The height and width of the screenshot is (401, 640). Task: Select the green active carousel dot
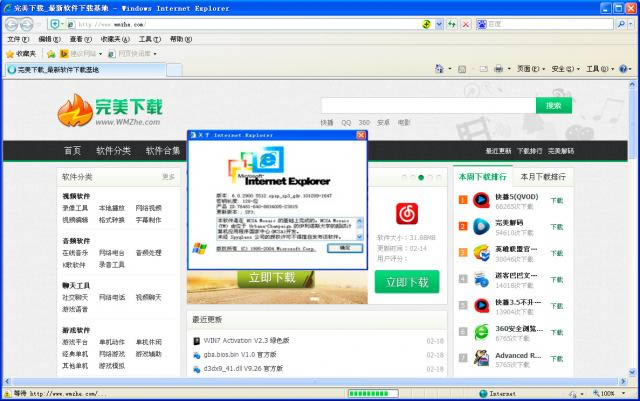[x=421, y=177]
